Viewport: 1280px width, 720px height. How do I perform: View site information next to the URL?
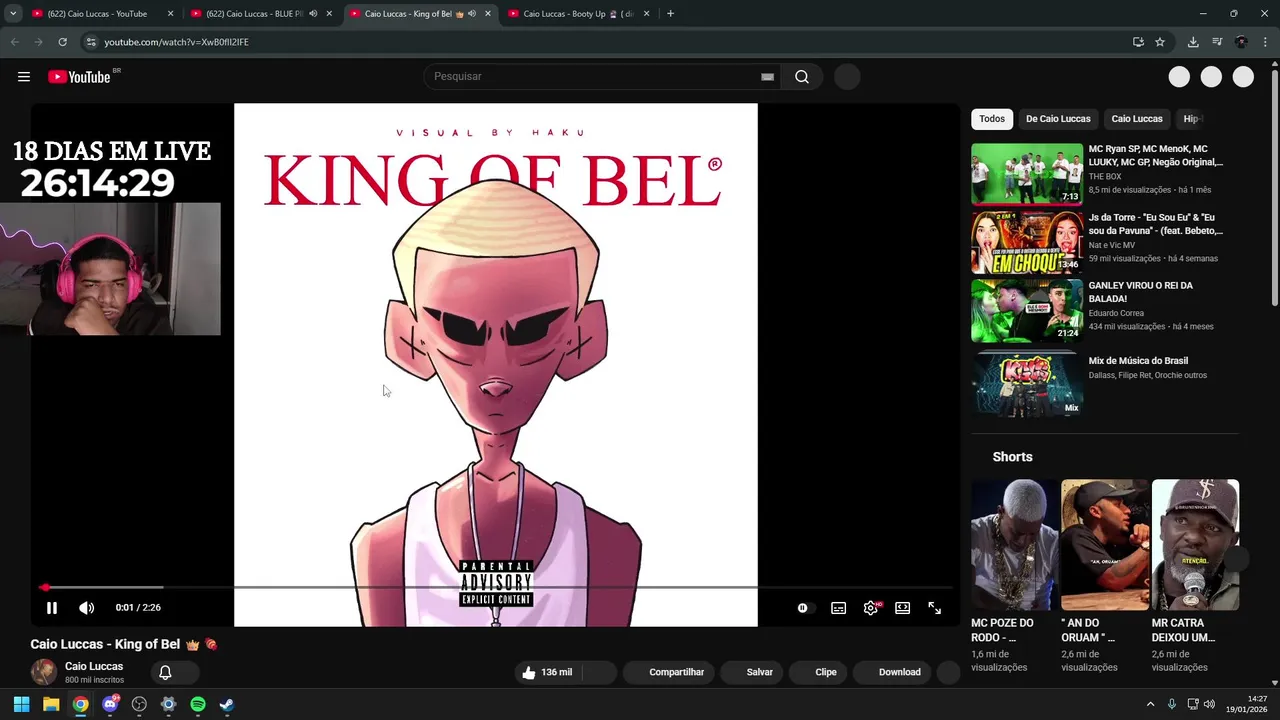[x=91, y=42]
